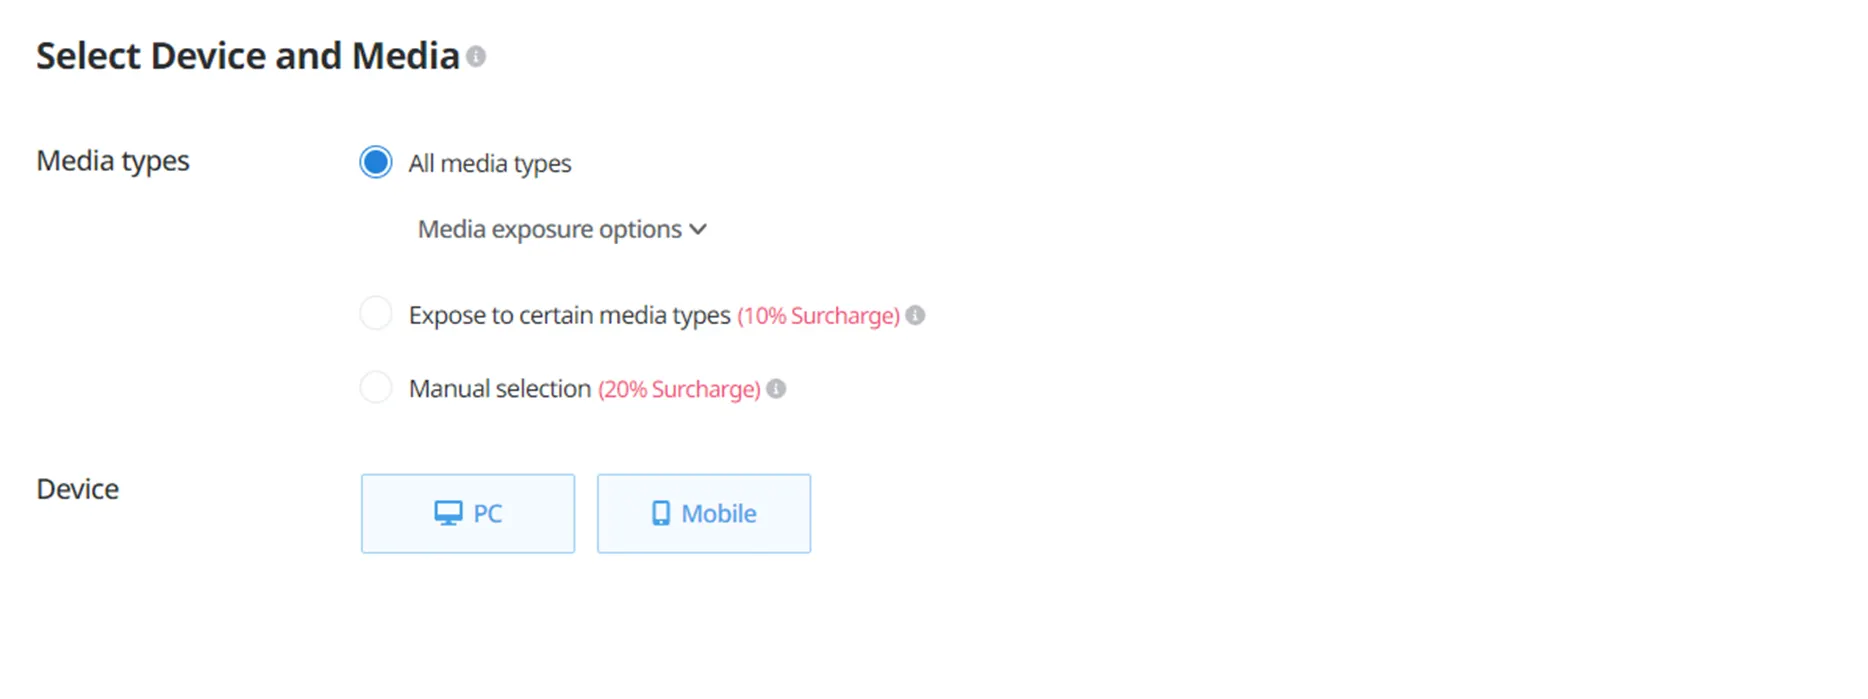Click the info icon beside the Select Device and Media heading
1868x699 pixels.
click(x=476, y=57)
